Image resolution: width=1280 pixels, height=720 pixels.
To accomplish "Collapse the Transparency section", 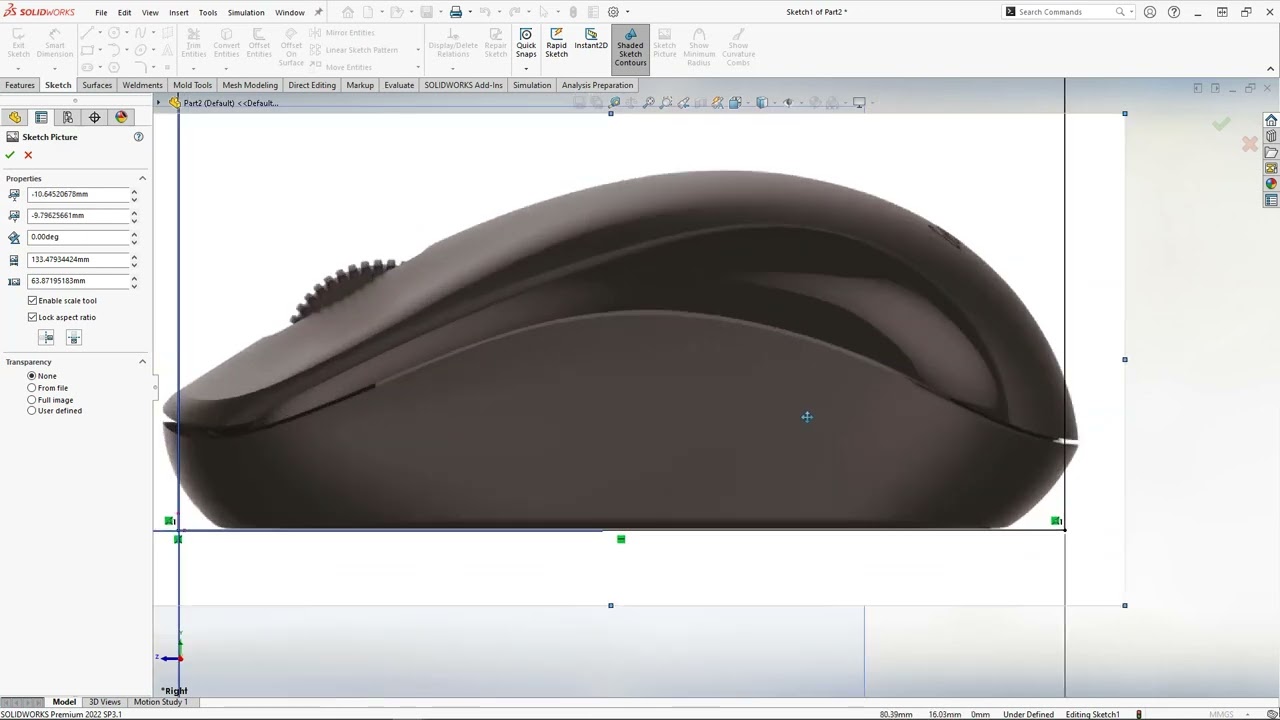I will [142, 362].
